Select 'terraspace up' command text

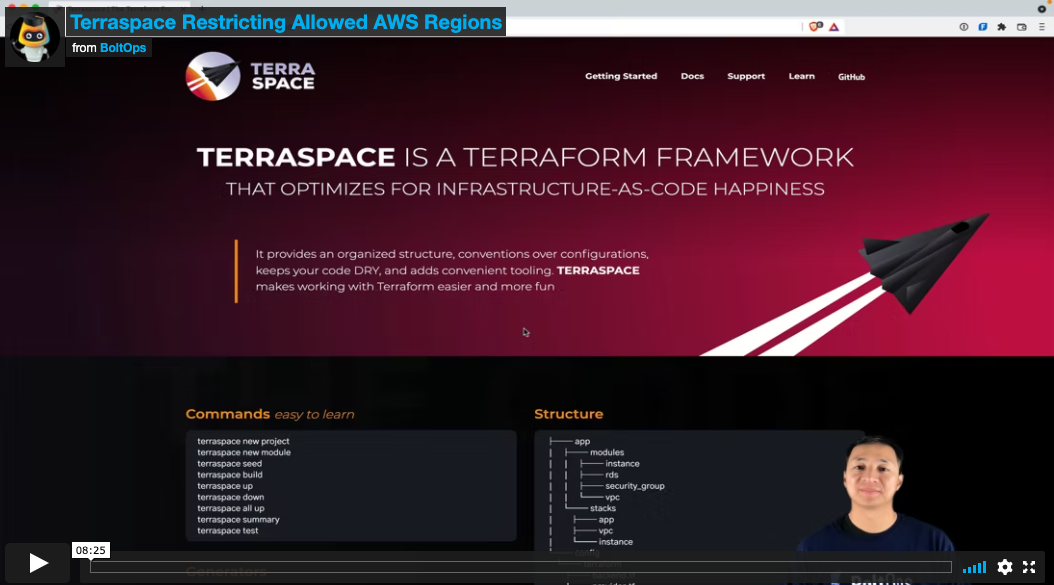pos(225,486)
